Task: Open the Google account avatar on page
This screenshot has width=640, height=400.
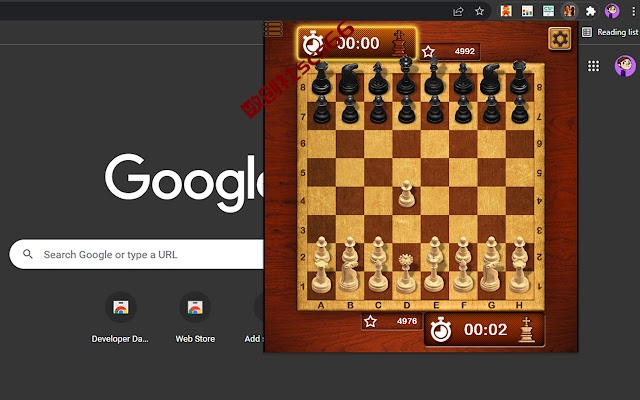Action: coord(625,66)
